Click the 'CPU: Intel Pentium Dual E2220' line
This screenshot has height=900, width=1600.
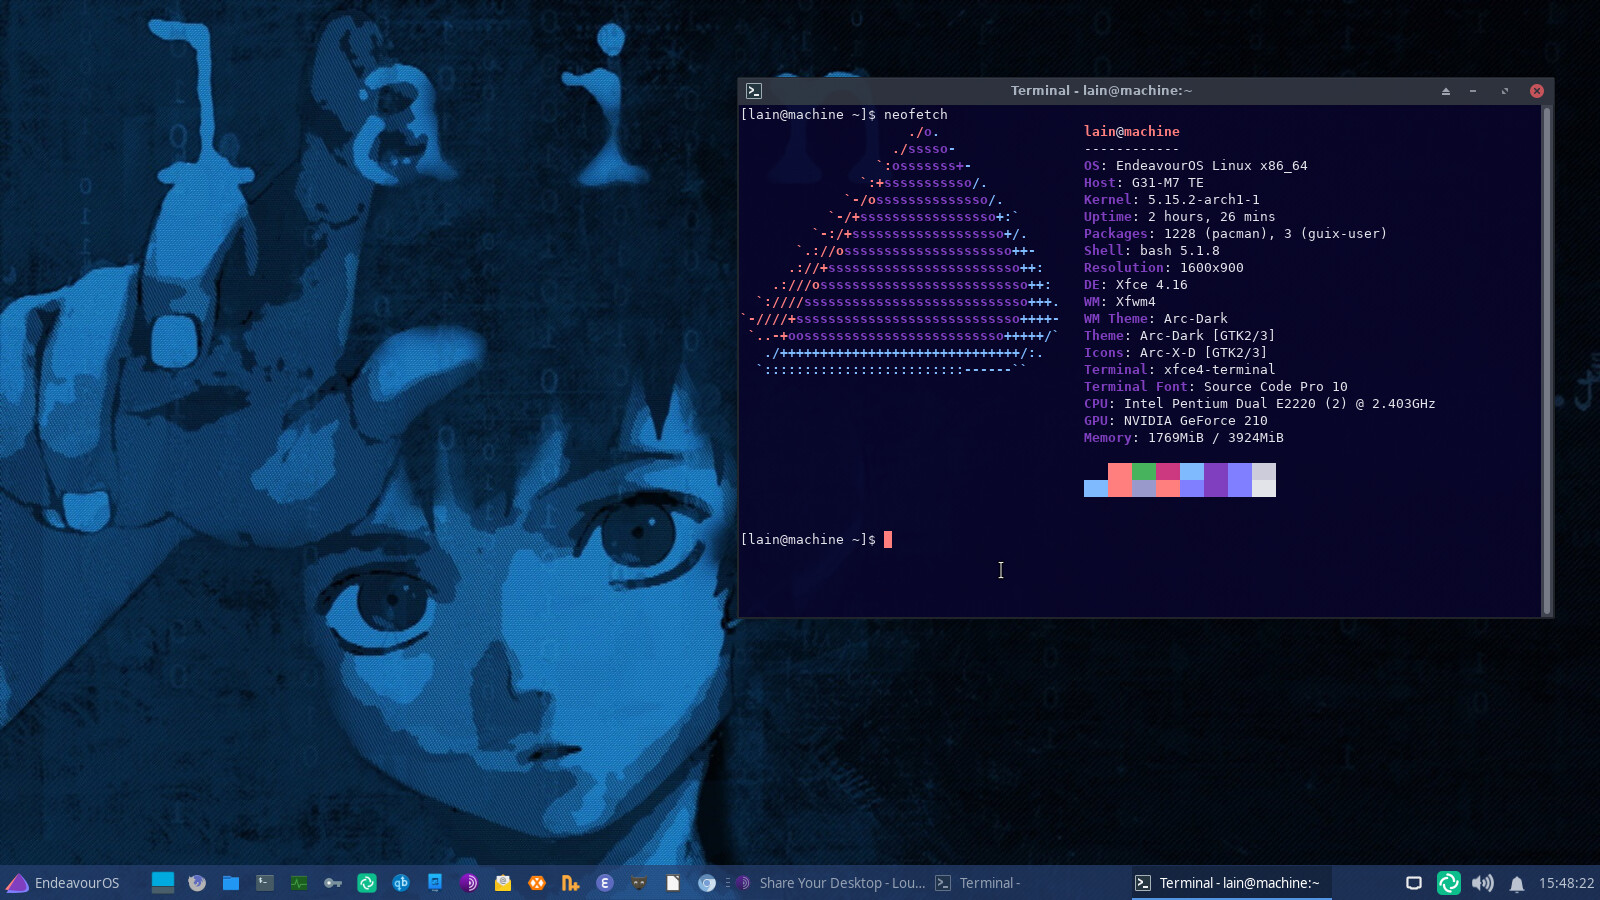point(1260,404)
